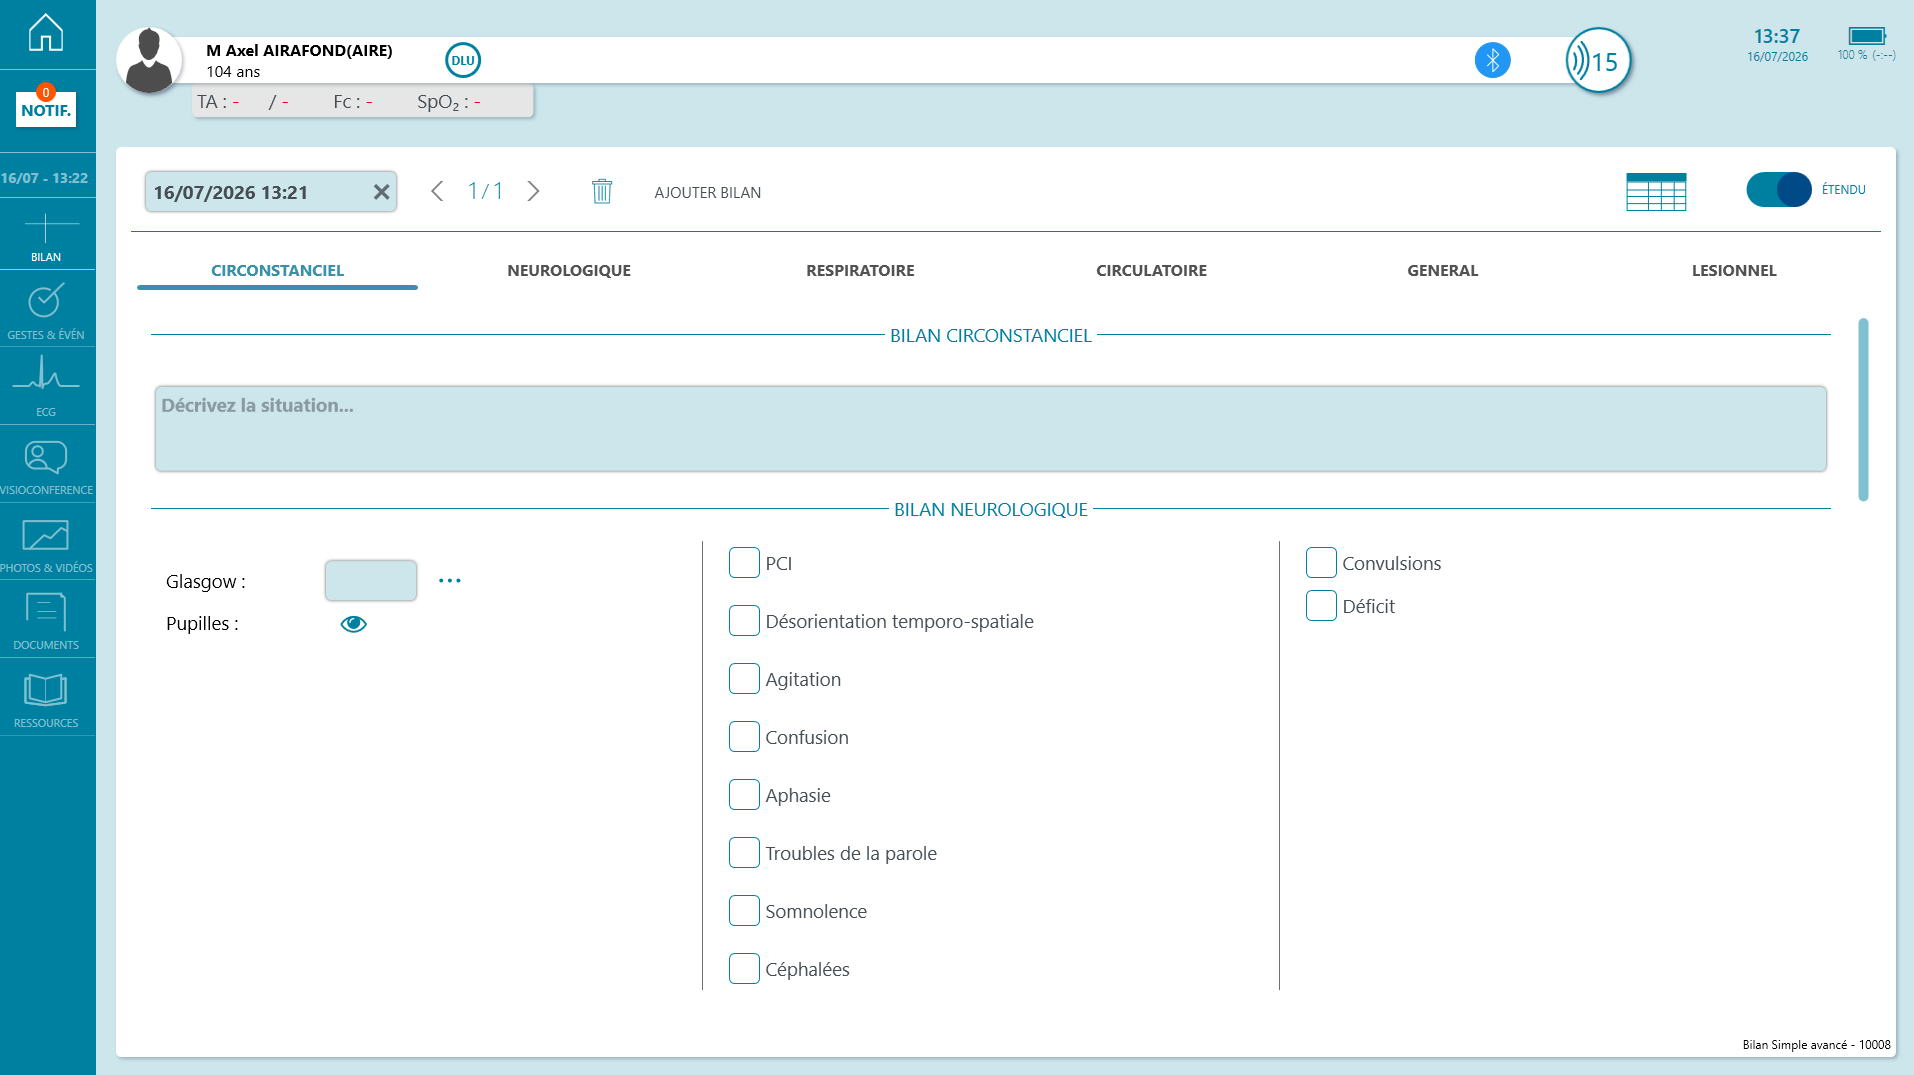Image resolution: width=1914 pixels, height=1075 pixels.
Task: Click the DLU circle badge
Action: pyautogui.click(x=463, y=60)
